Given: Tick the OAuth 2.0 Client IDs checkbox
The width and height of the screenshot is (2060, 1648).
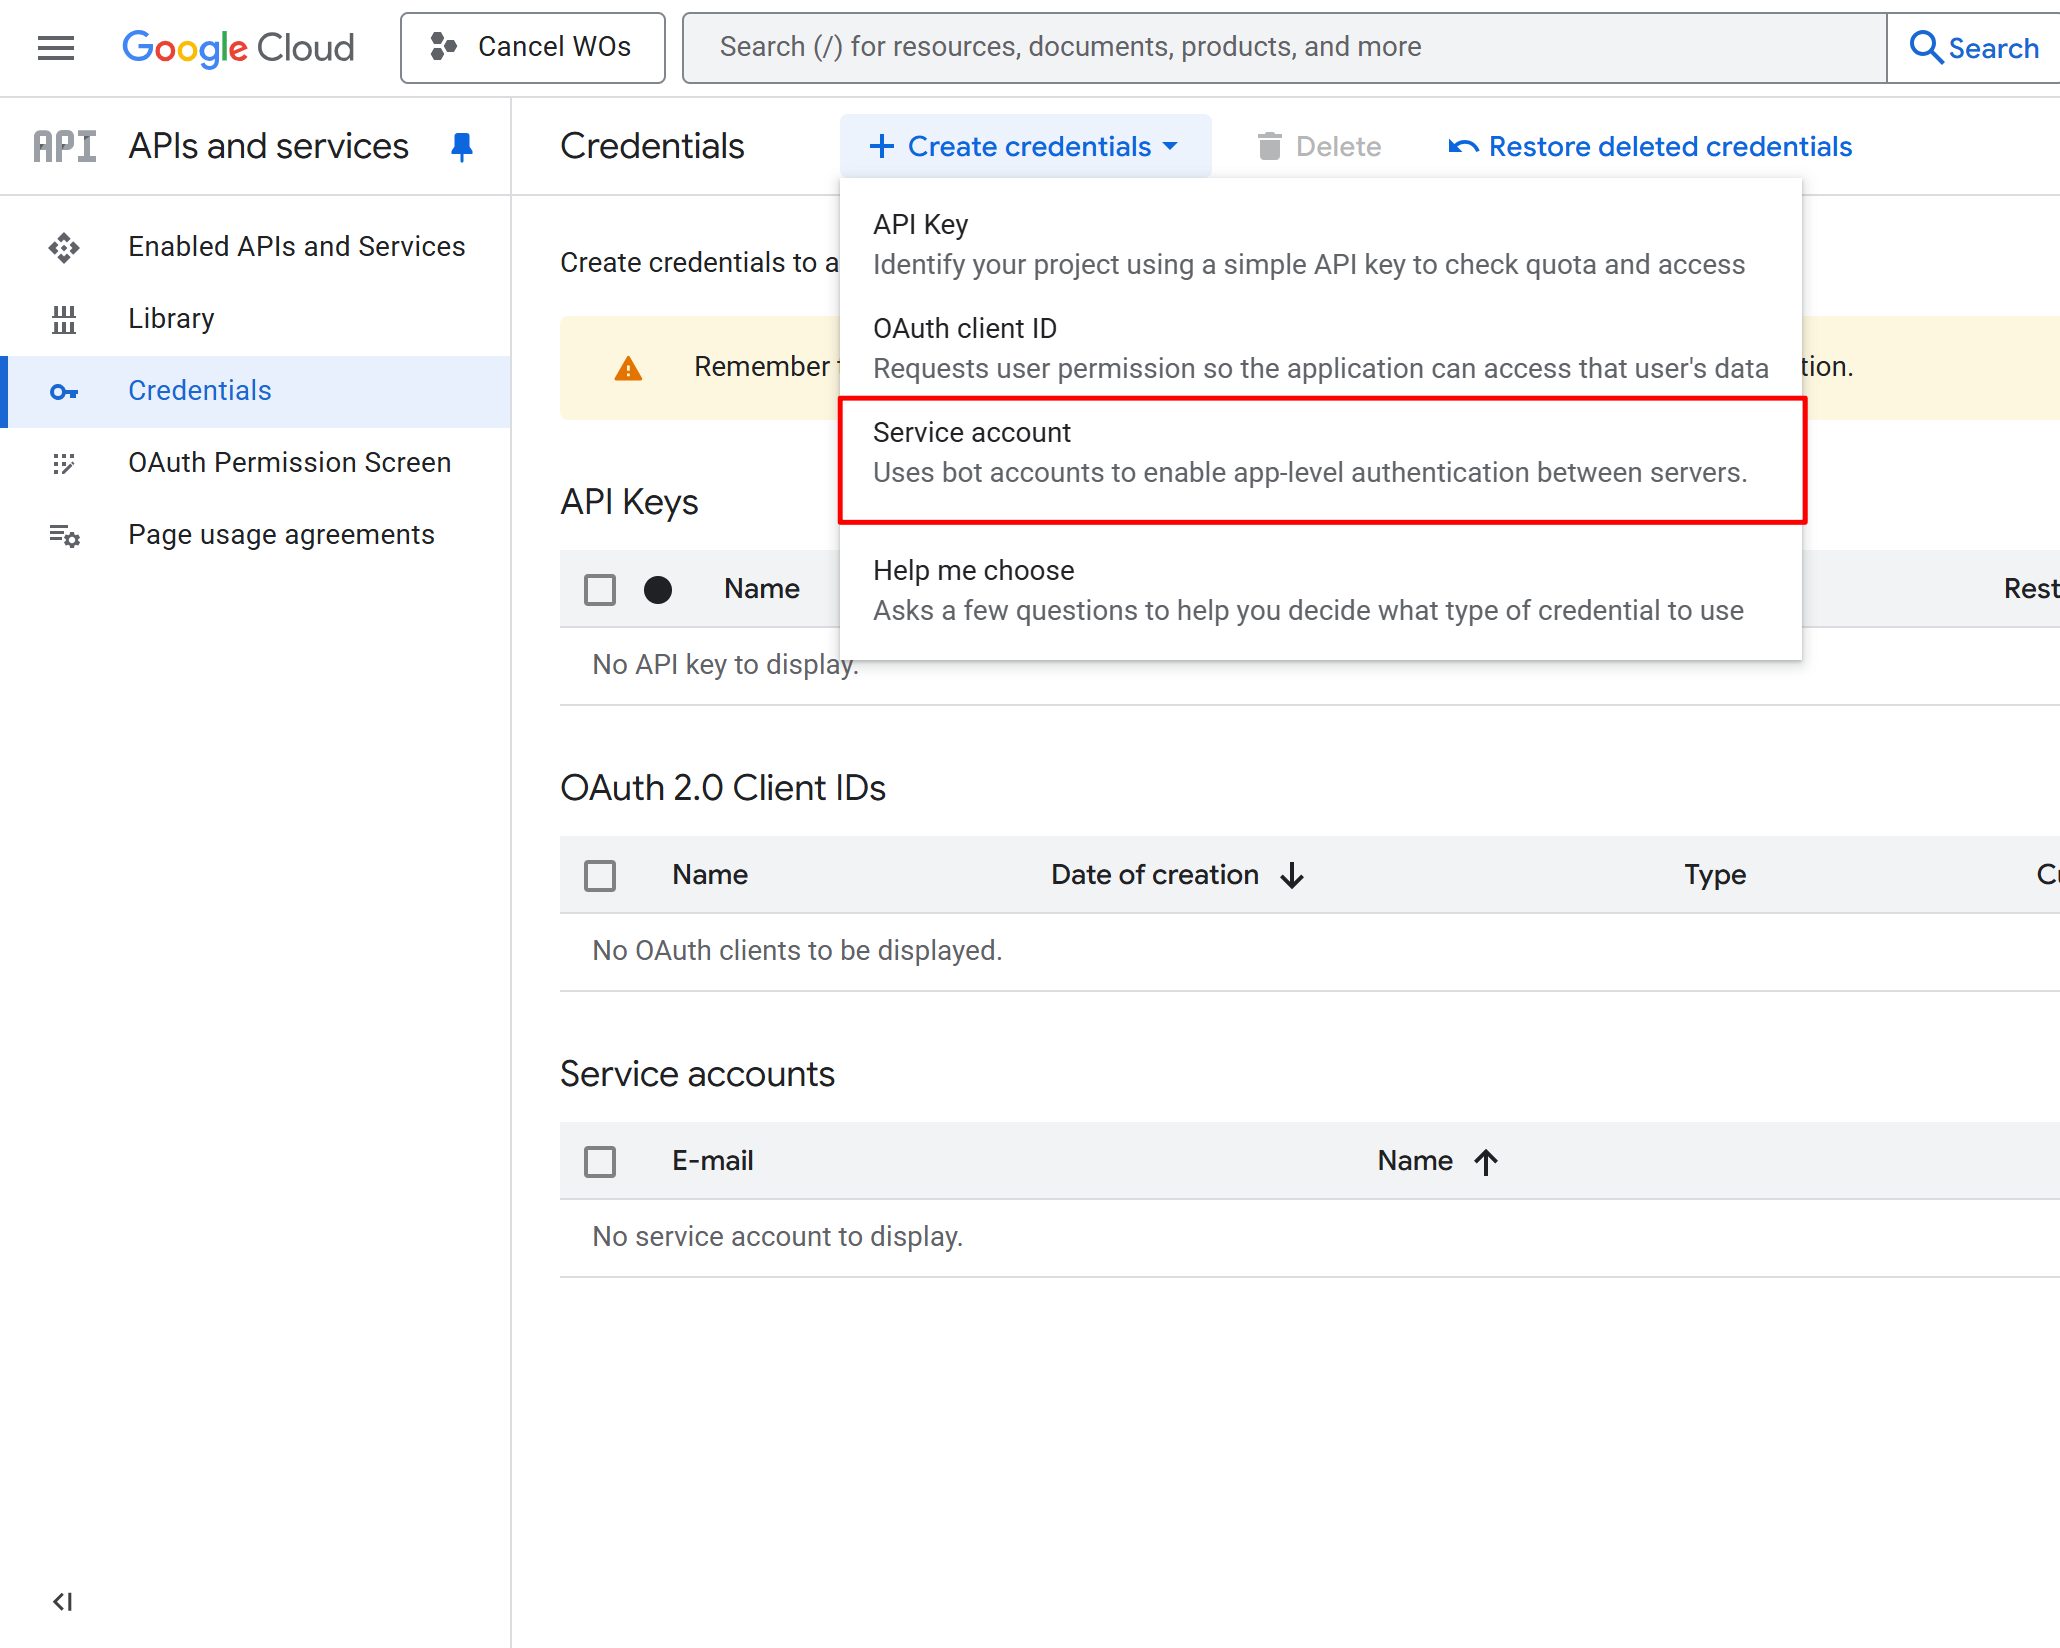Looking at the screenshot, I should tap(600, 876).
